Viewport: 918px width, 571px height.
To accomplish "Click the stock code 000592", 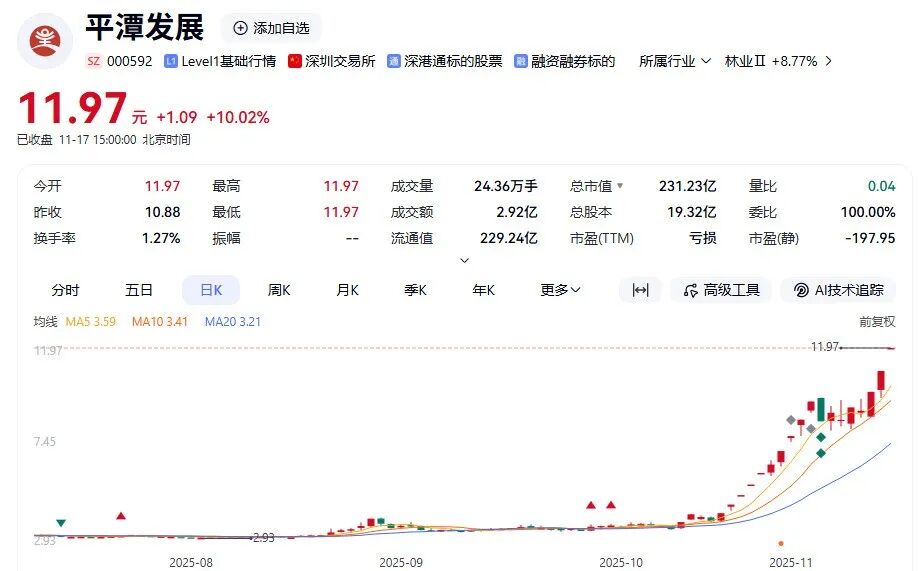I will [x=129, y=61].
